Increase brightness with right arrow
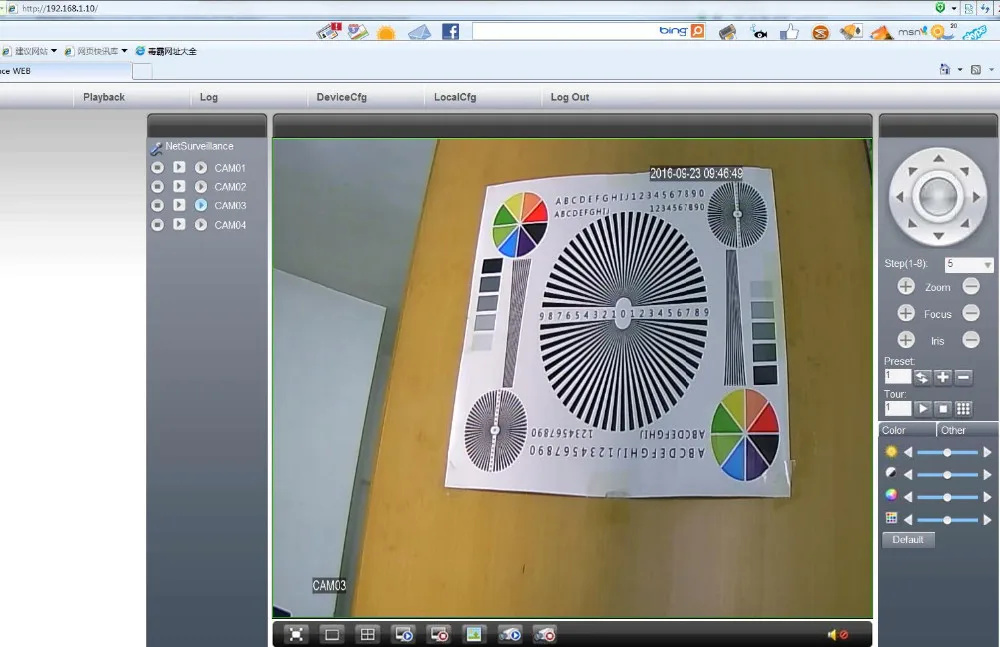This screenshot has width=1000, height=647. click(987, 452)
